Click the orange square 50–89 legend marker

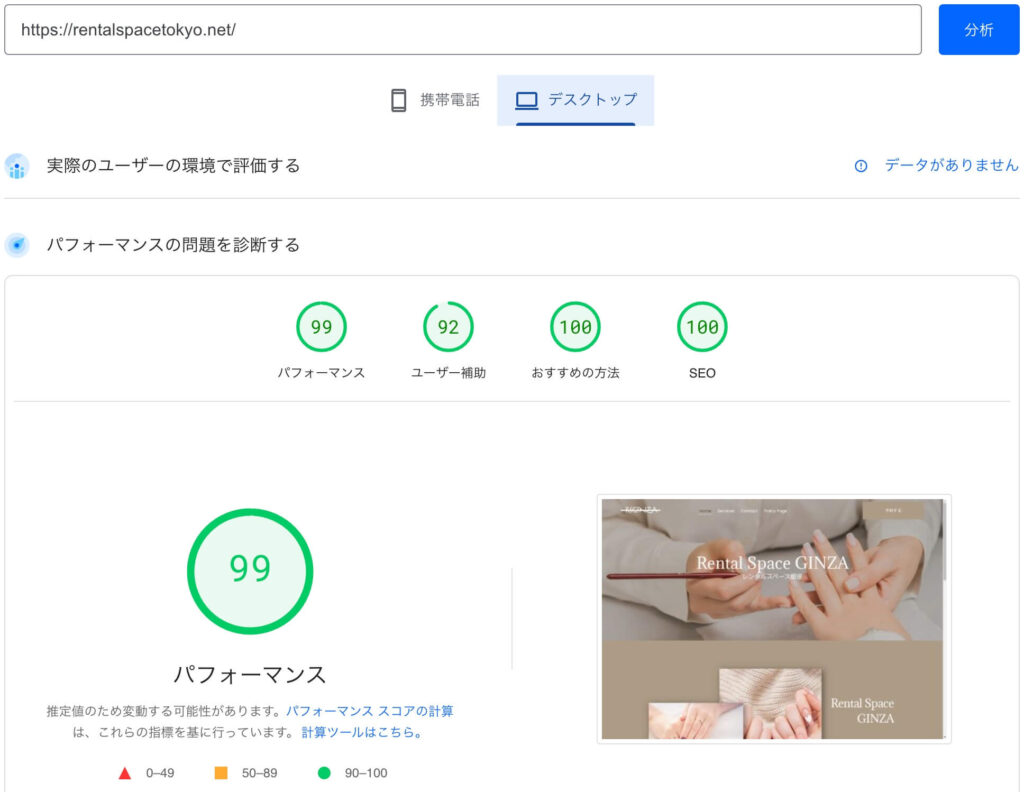[x=221, y=773]
